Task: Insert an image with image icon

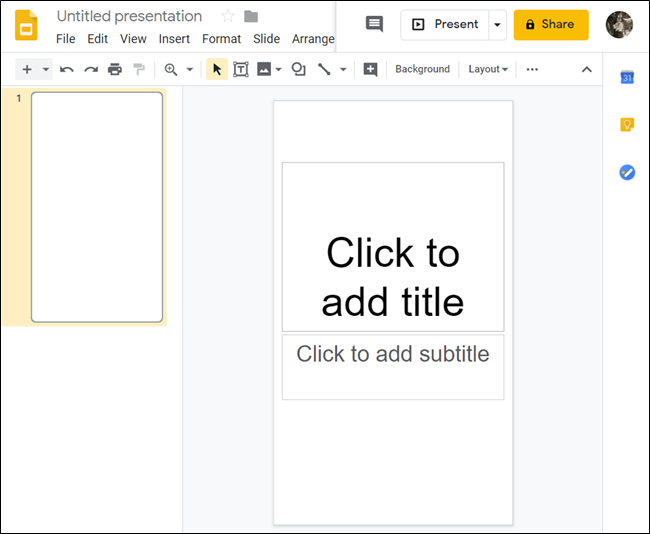Action: 264,69
